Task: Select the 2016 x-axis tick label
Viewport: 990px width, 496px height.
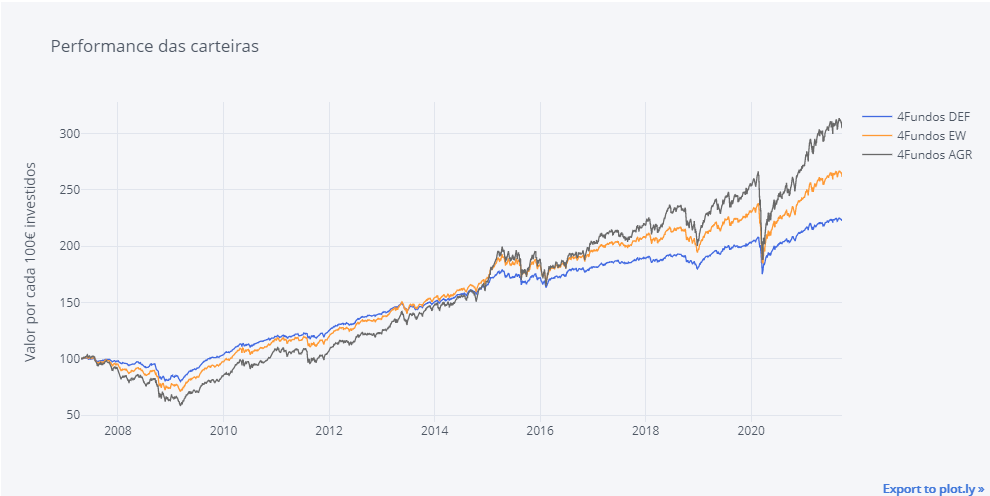Action: point(540,432)
